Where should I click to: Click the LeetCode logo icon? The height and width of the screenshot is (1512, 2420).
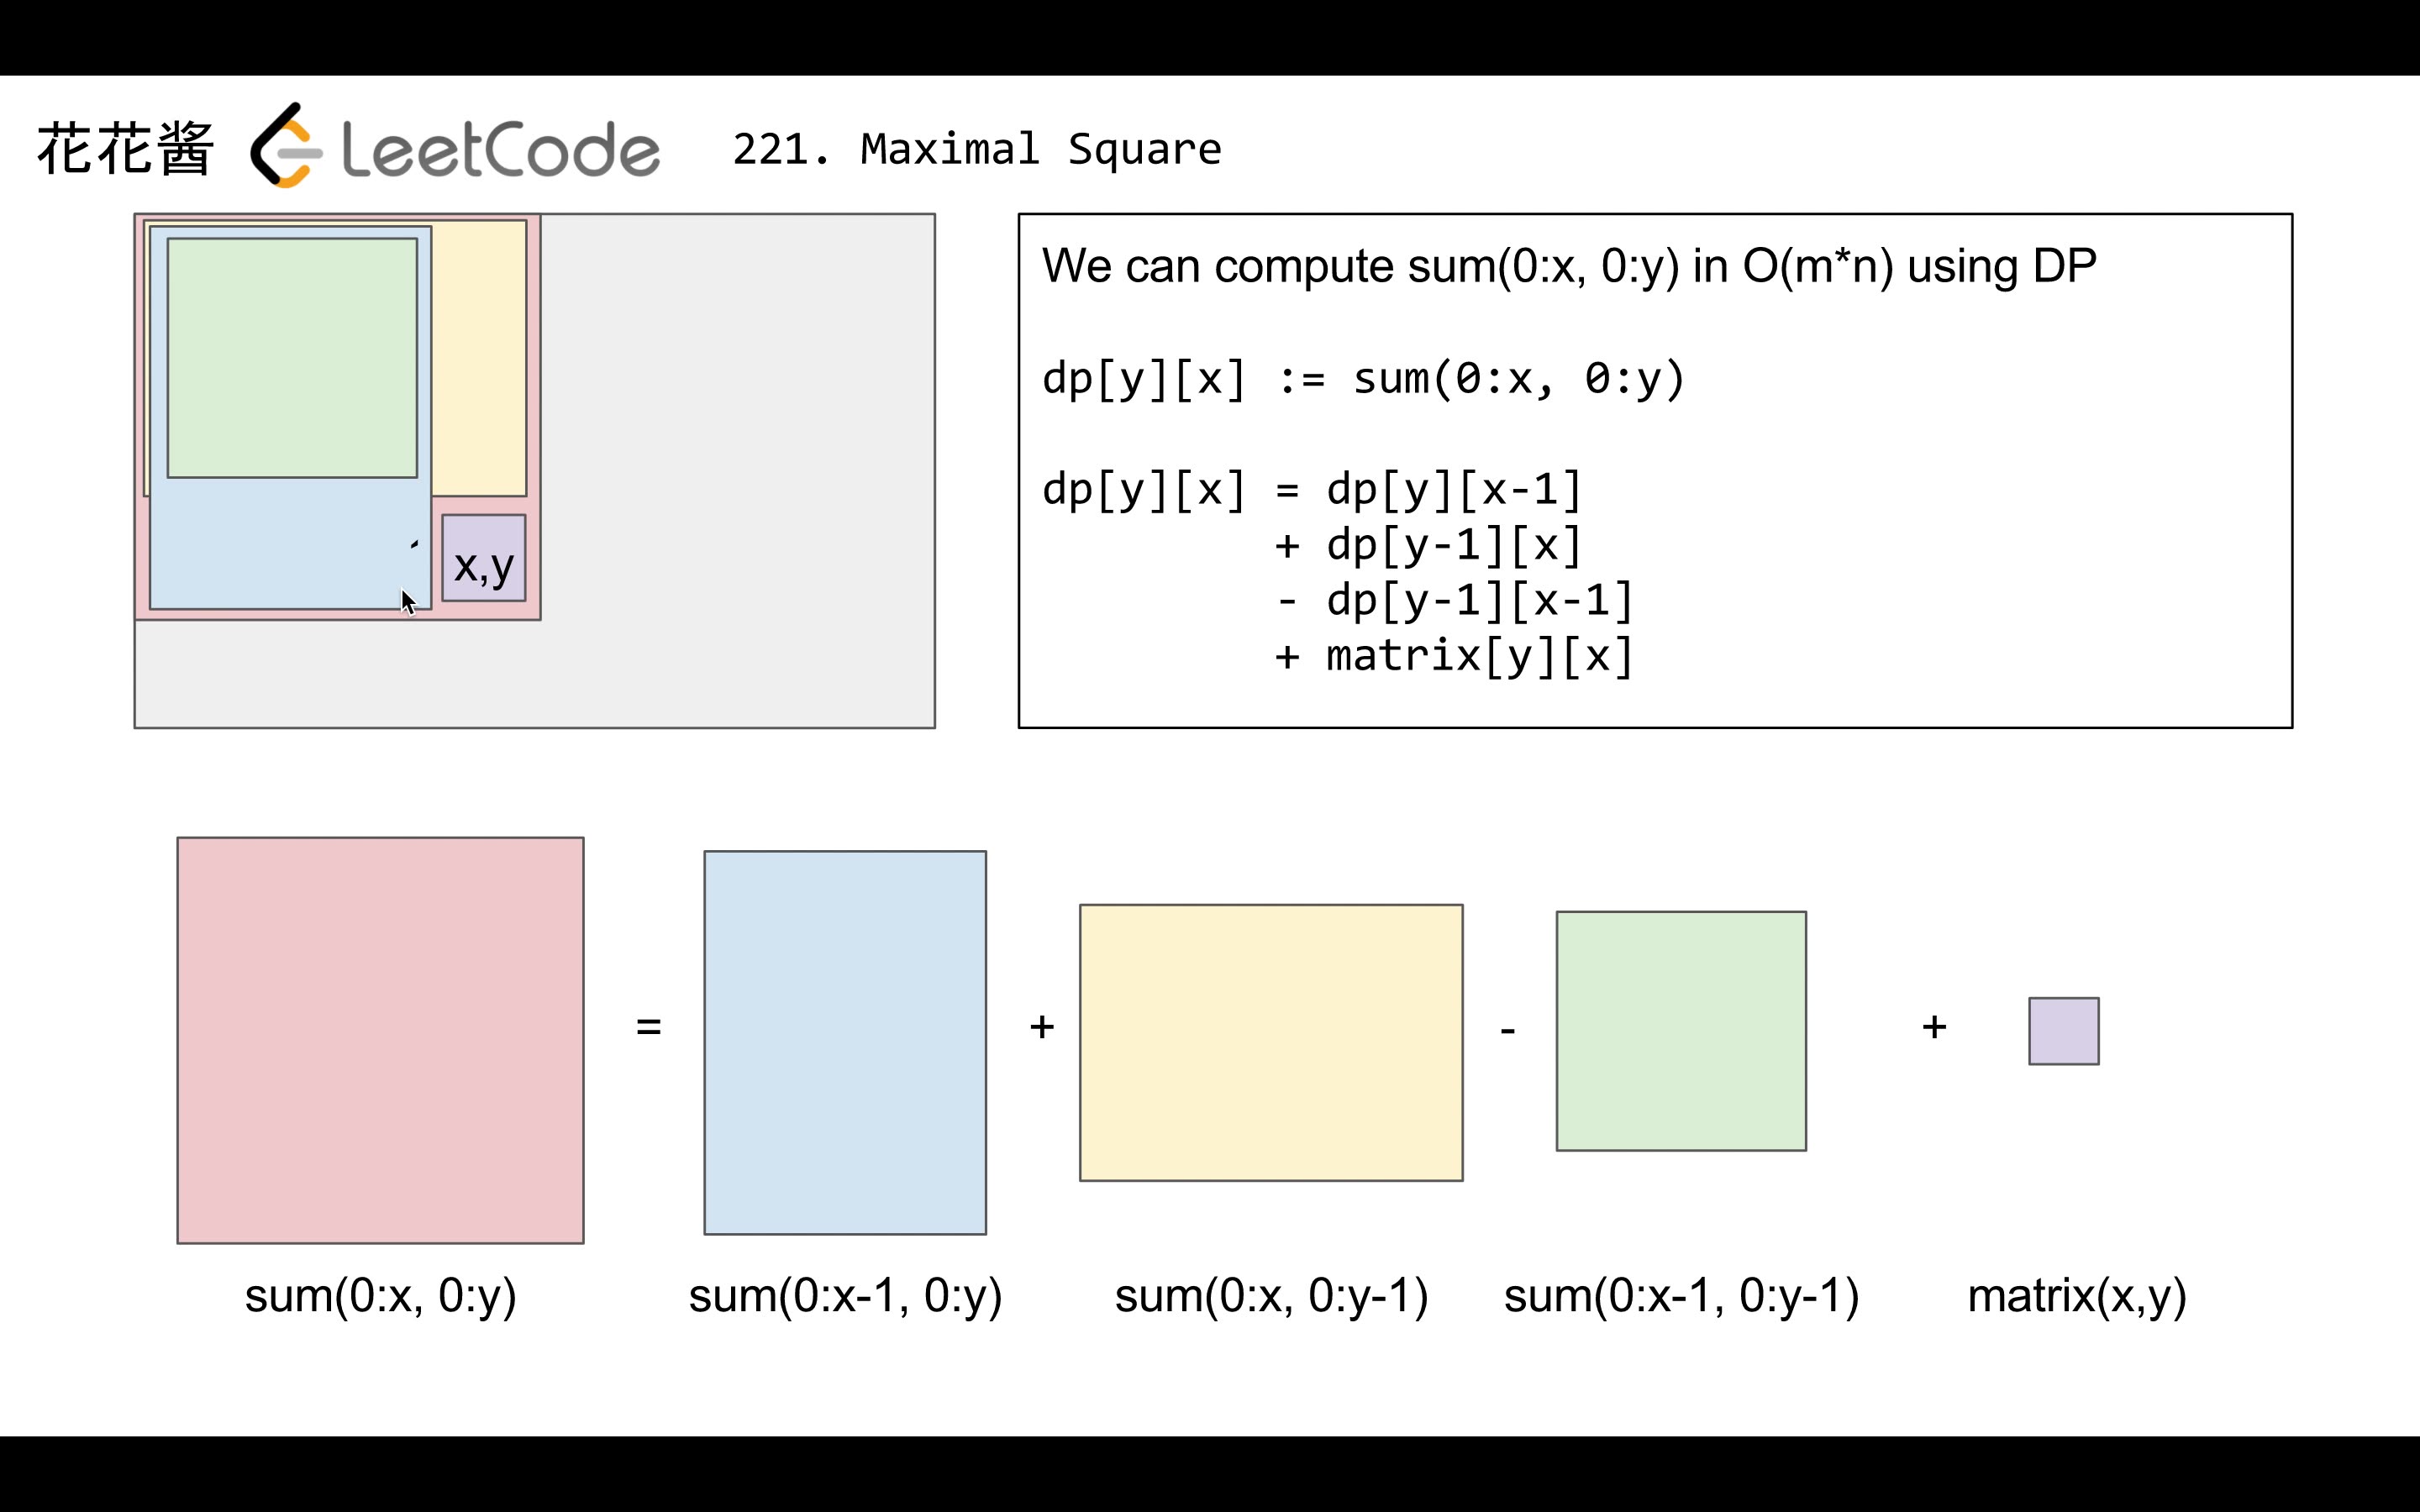[286, 145]
